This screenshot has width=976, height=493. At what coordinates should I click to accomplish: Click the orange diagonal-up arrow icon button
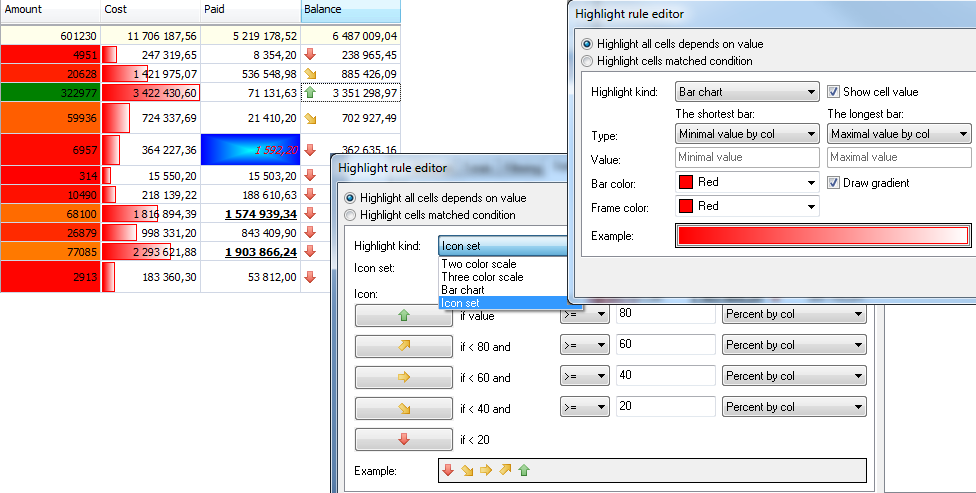click(404, 347)
